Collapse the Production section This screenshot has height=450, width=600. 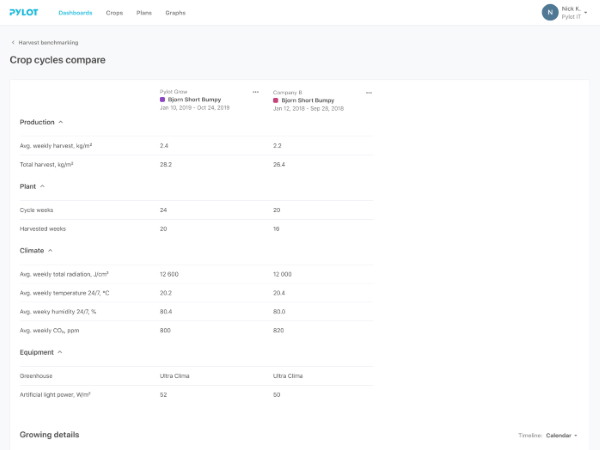pyautogui.click(x=60, y=122)
